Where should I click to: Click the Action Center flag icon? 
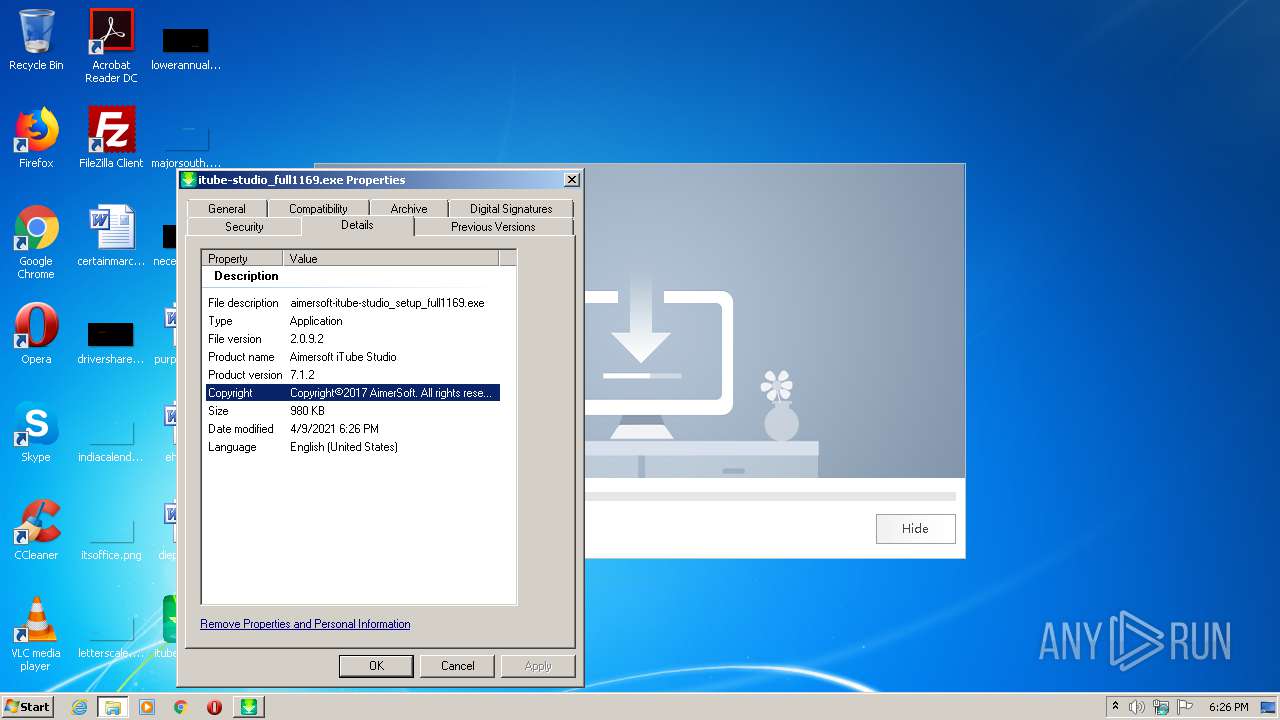[1185, 707]
